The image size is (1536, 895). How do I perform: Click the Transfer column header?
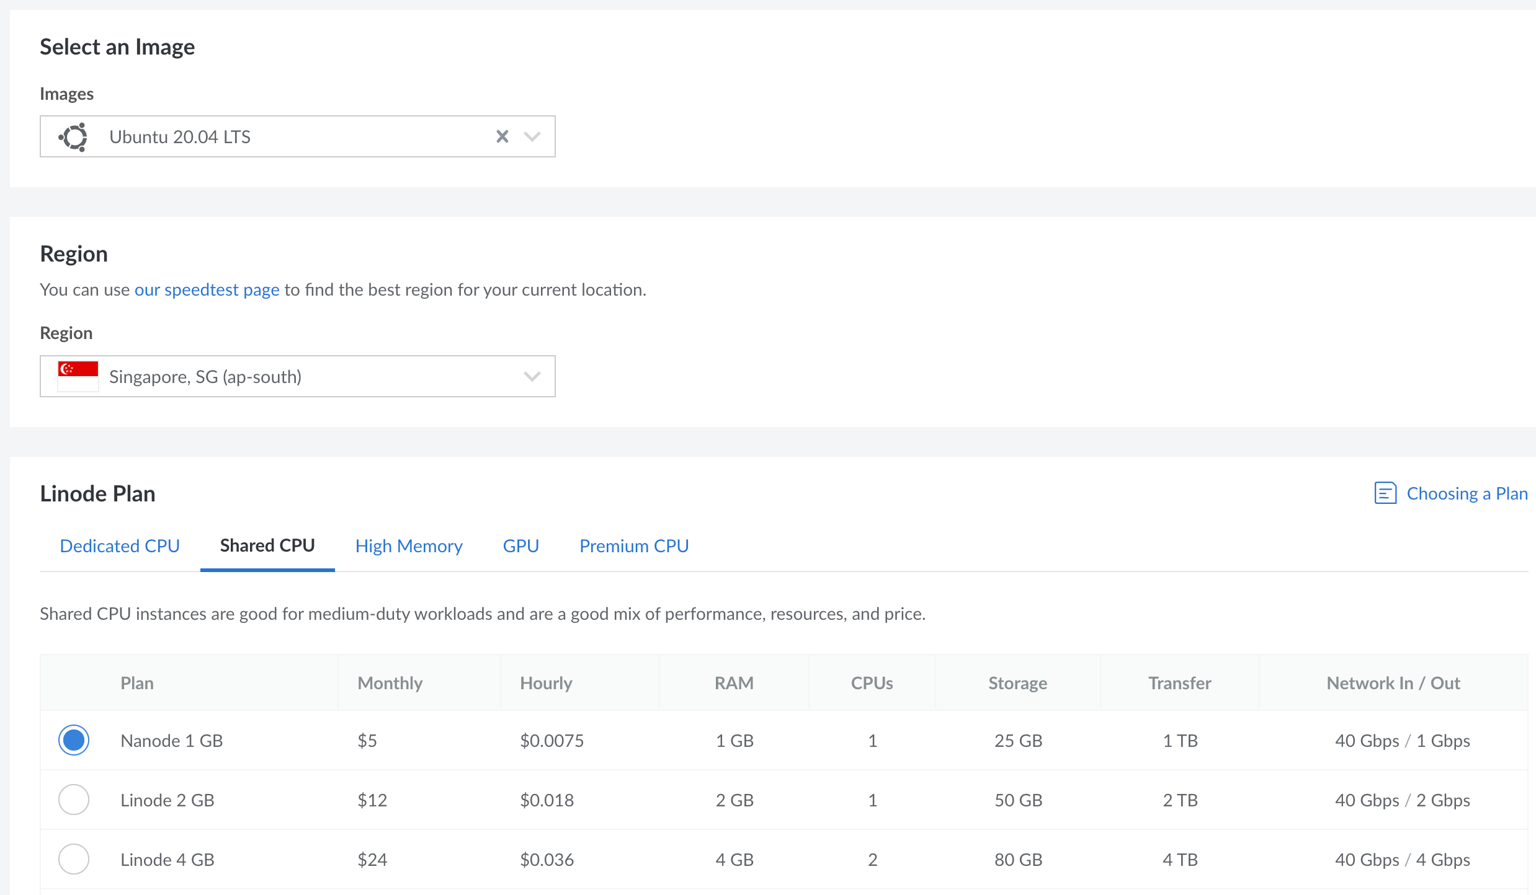(x=1180, y=683)
